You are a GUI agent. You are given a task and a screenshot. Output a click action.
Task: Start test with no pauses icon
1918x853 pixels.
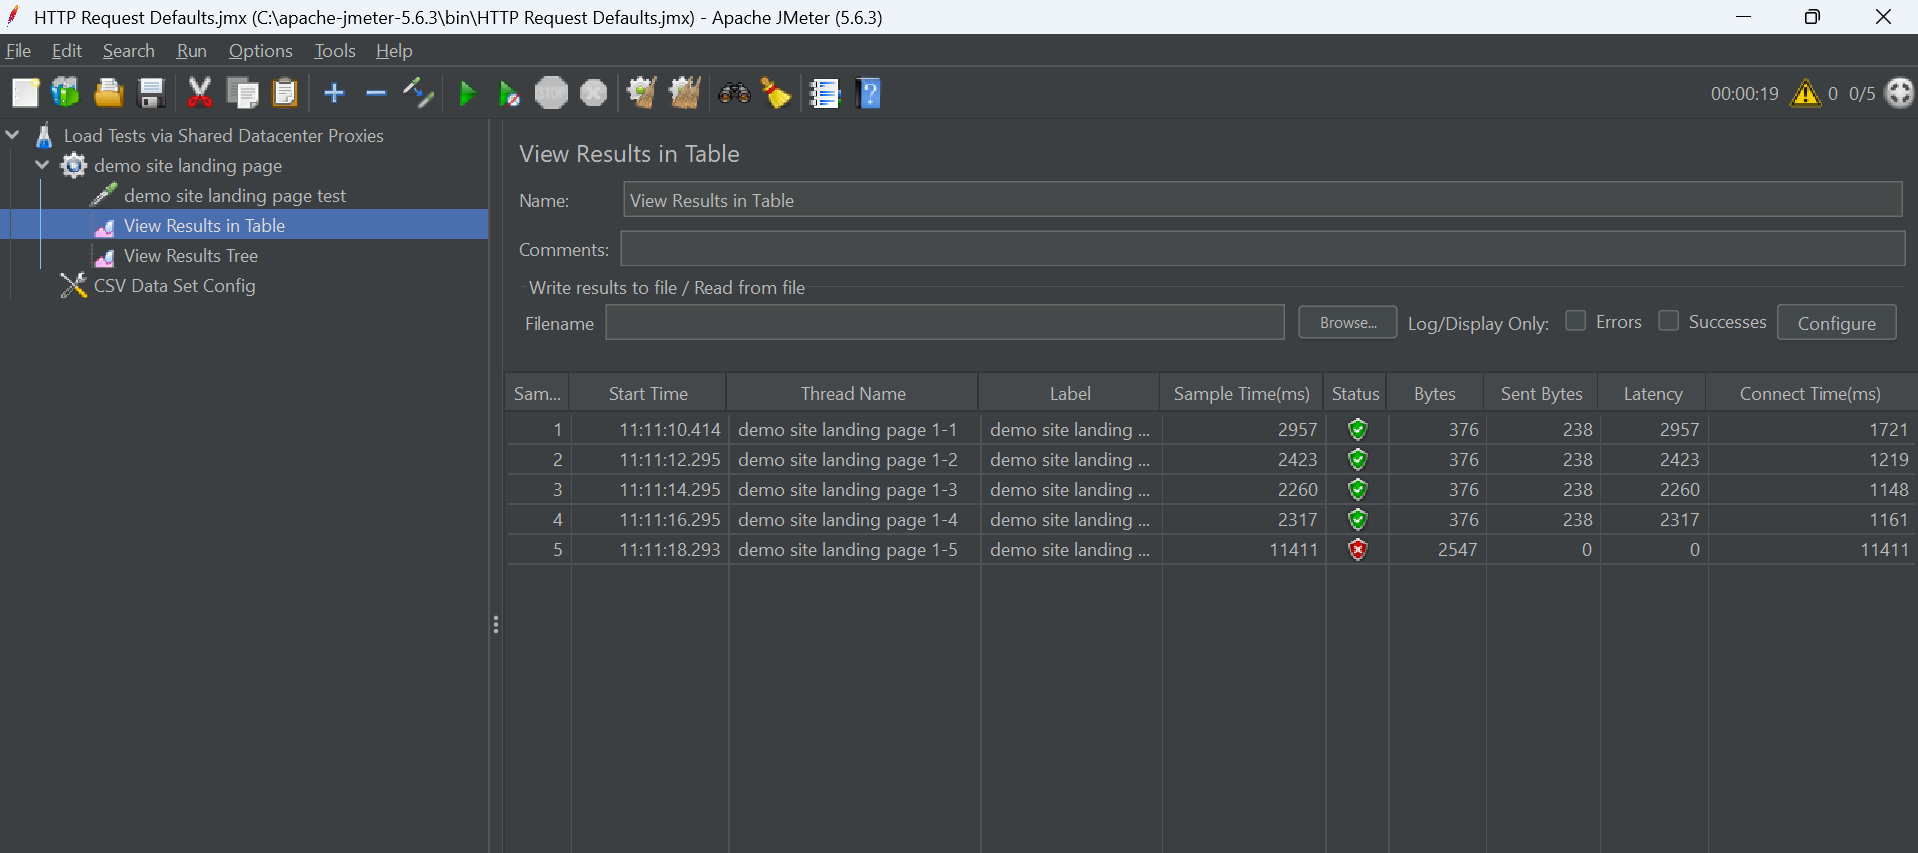[x=509, y=94]
